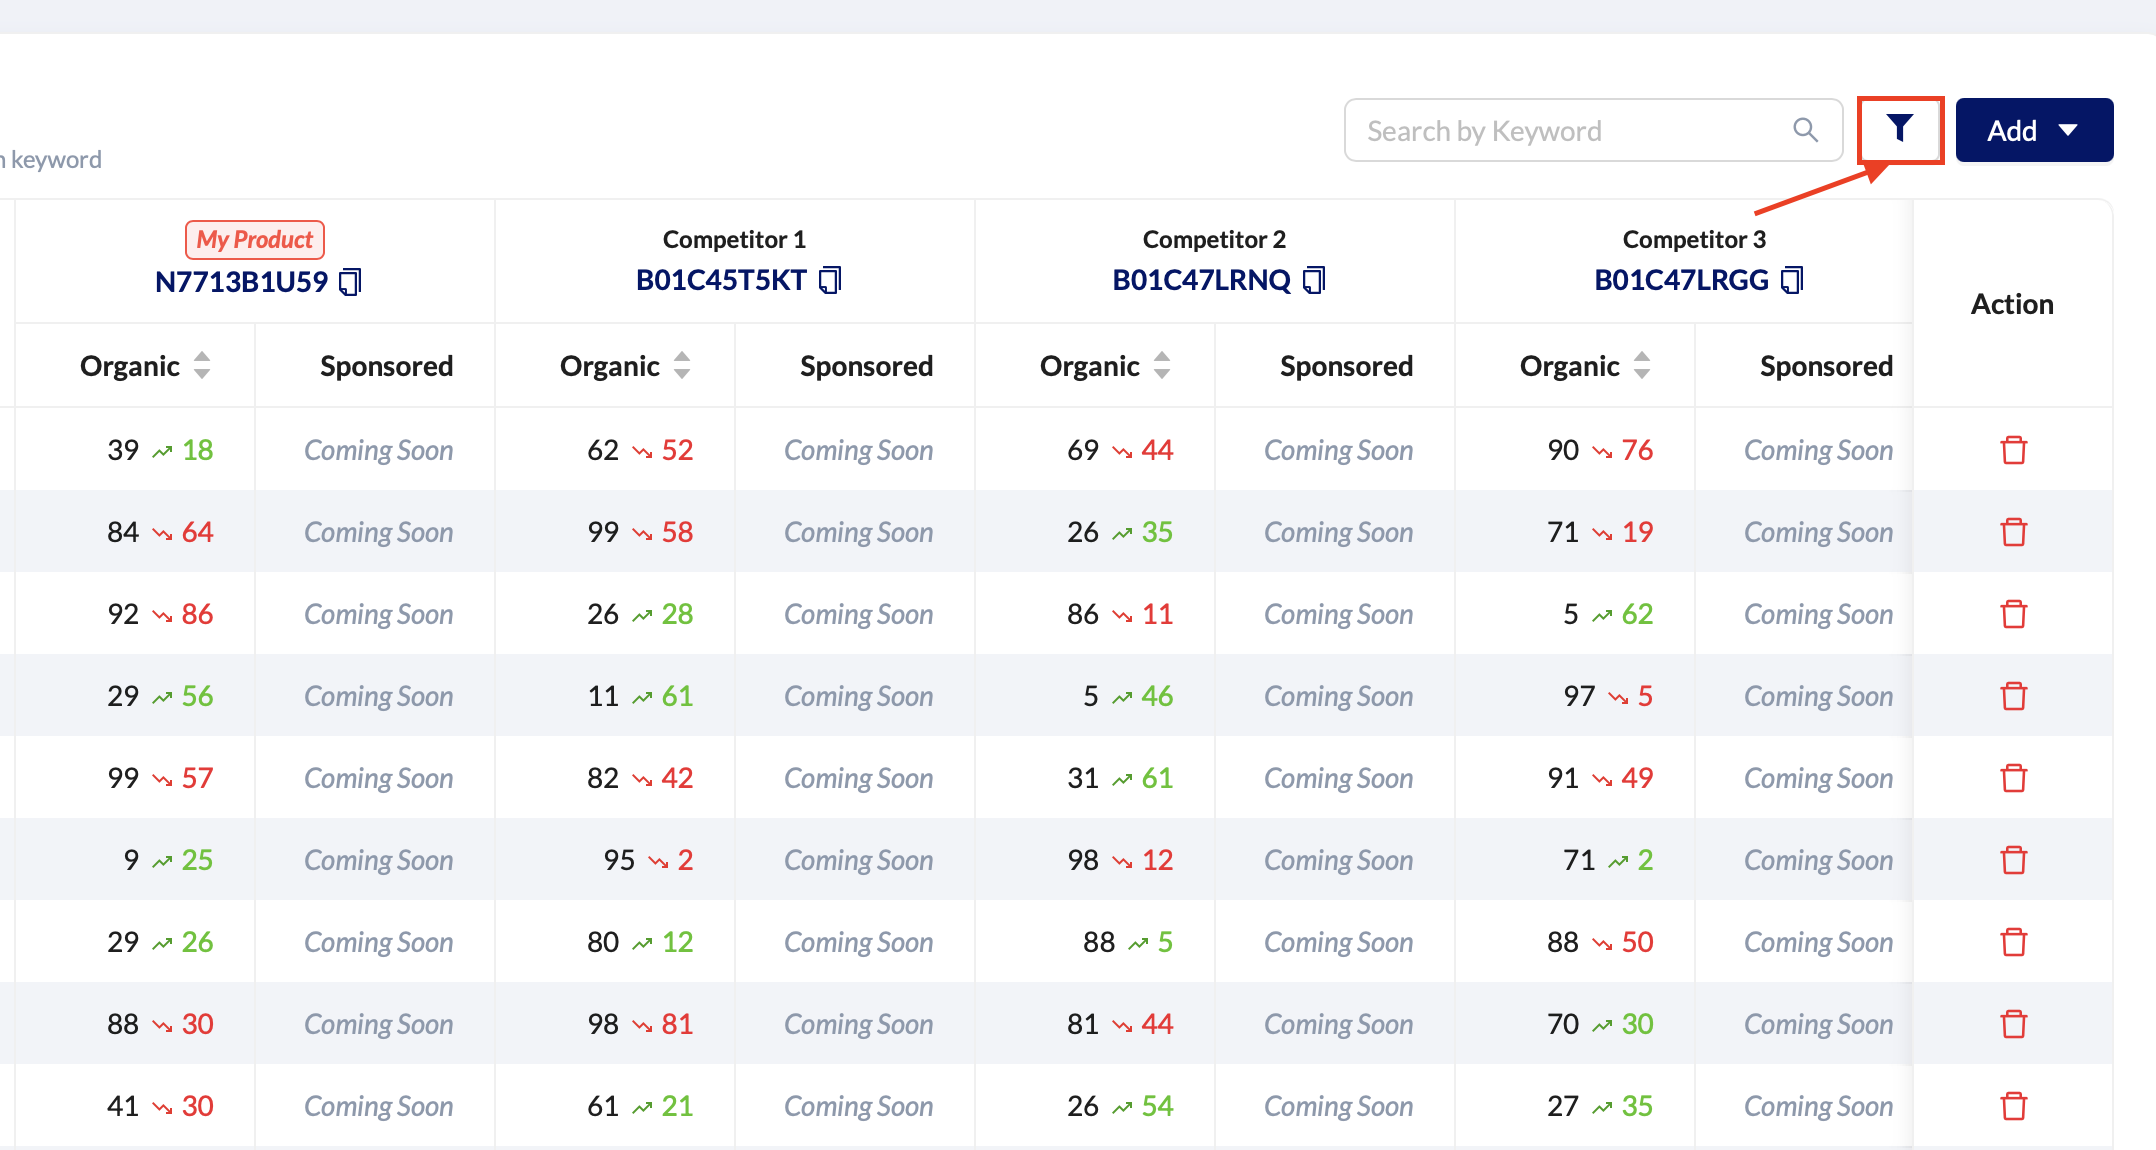Click the search magnifier icon
Image resolution: width=2156 pixels, height=1150 pixels.
1805,130
